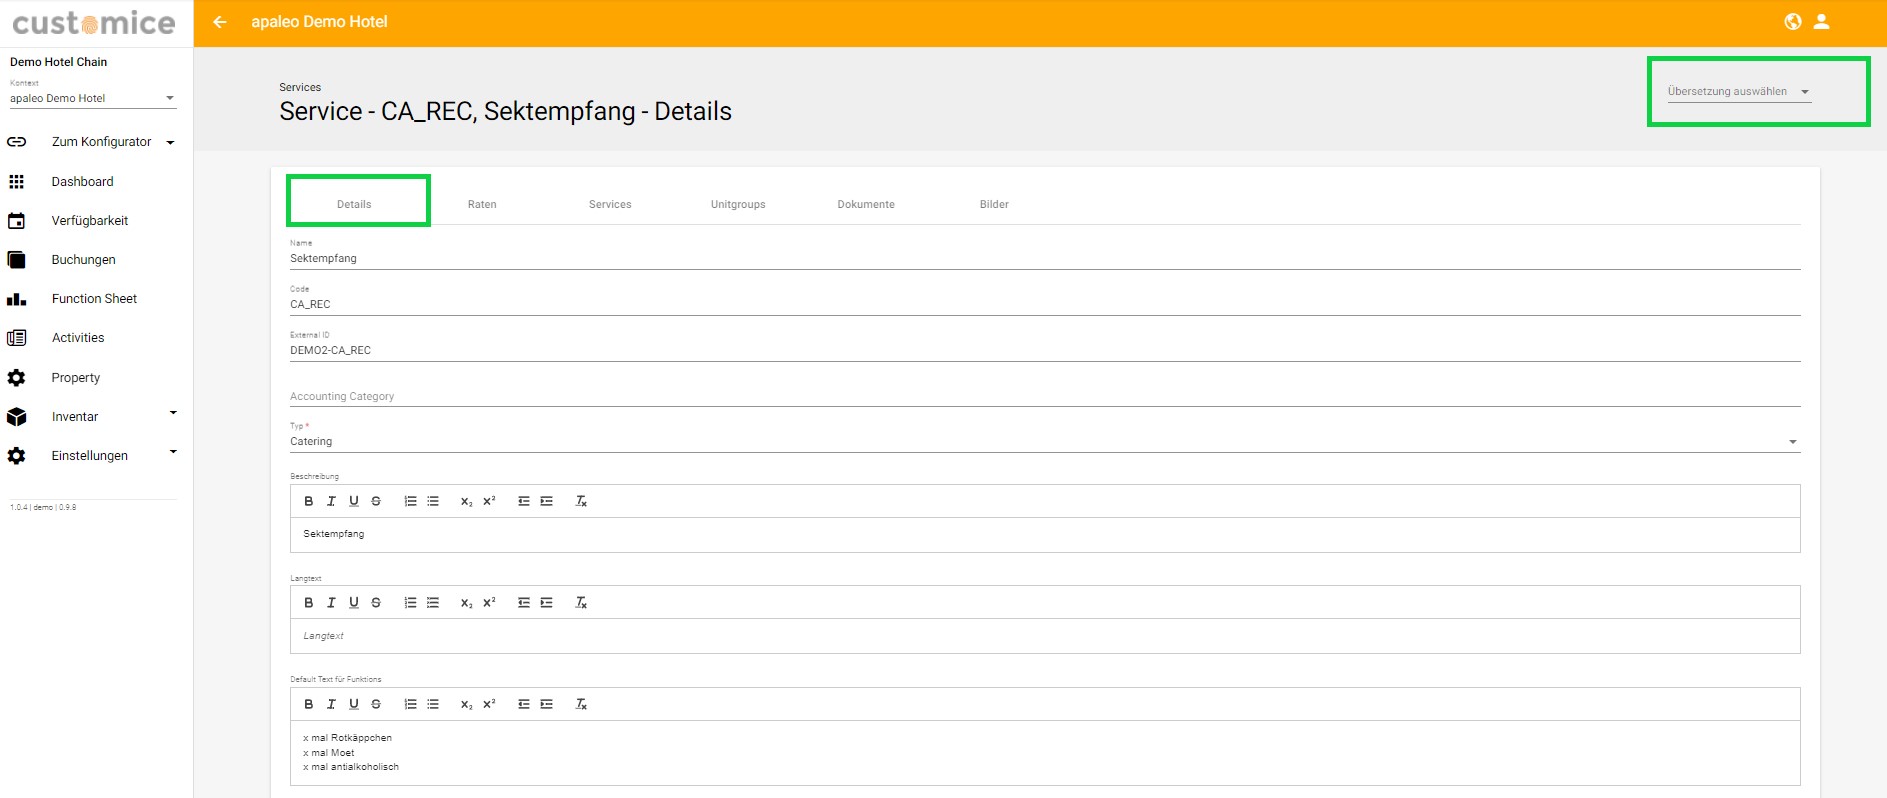Click the Einstellungen gear icon
The height and width of the screenshot is (798, 1887).
click(16, 455)
